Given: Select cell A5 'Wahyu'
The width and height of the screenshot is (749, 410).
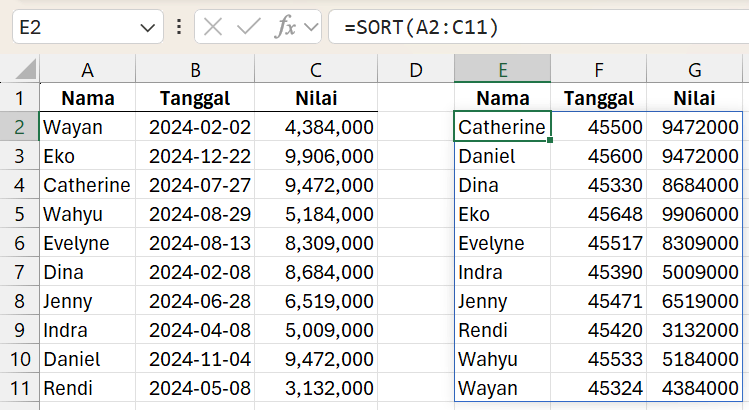Looking at the screenshot, I should pyautogui.click(x=87, y=214).
